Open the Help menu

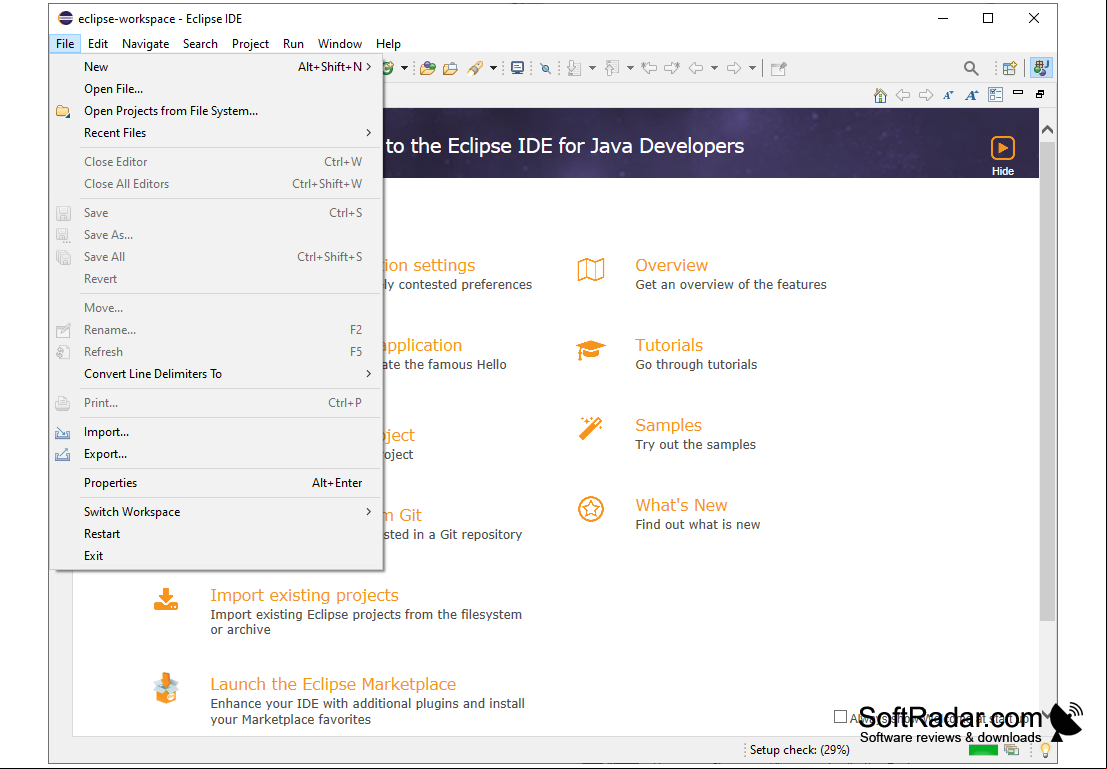[388, 44]
